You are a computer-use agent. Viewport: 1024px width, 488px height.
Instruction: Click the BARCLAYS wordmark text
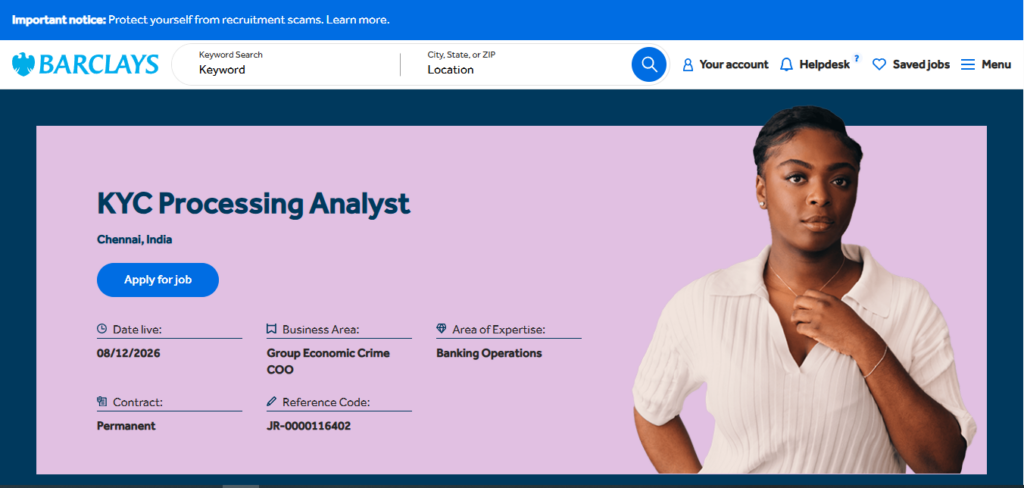(x=99, y=64)
